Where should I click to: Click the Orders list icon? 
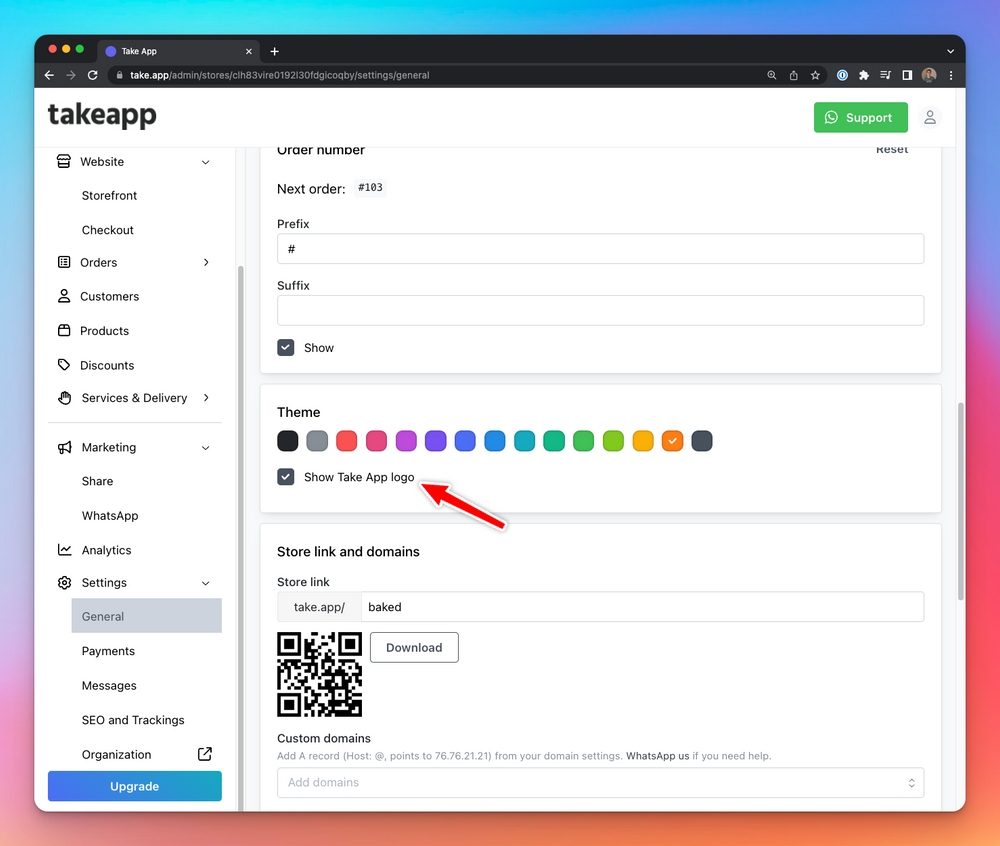(x=64, y=262)
